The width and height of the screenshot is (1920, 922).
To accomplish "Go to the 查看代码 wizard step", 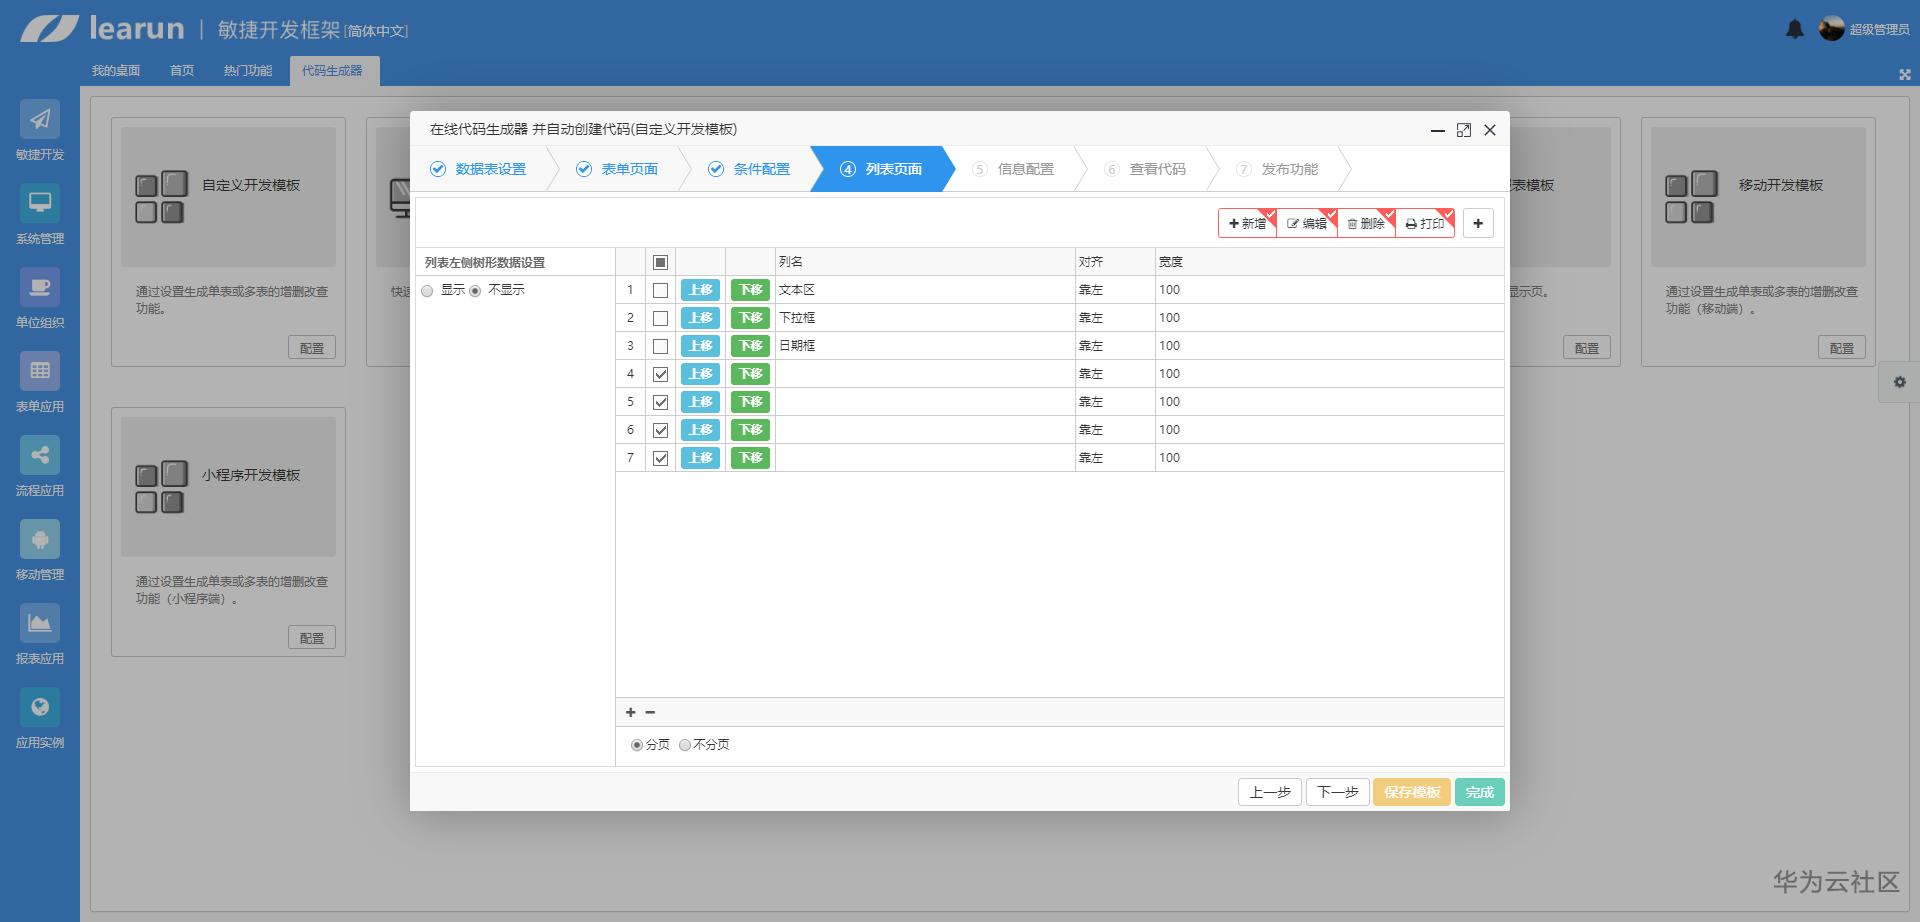I will click(x=1145, y=169).
